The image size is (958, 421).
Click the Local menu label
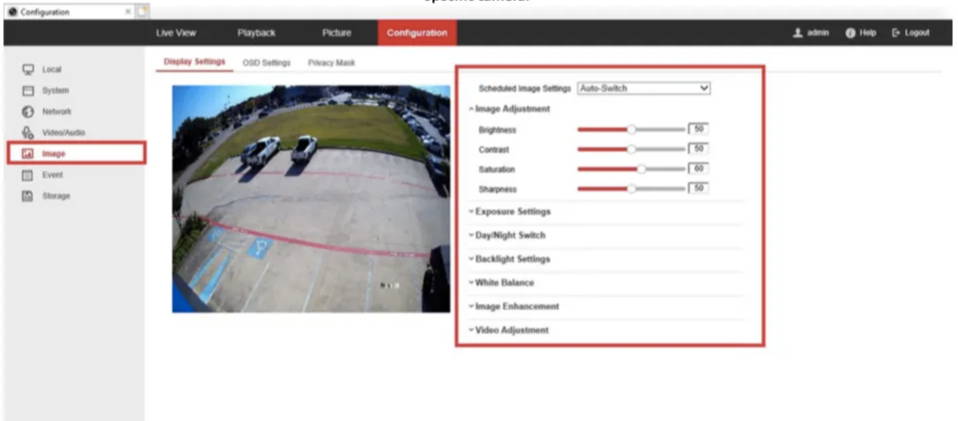pyautogui.click(x=52, y=70)
